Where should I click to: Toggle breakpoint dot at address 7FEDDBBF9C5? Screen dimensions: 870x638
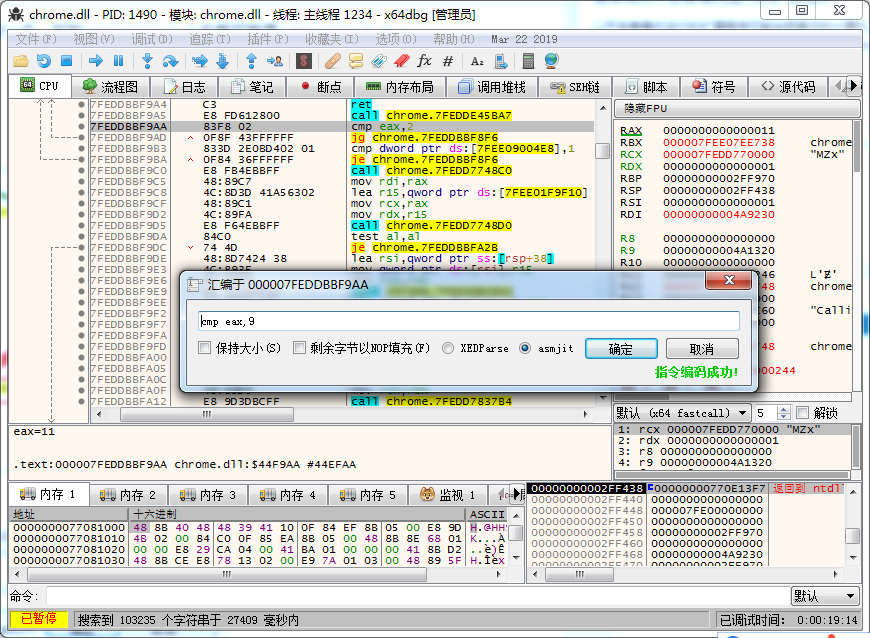82,181
